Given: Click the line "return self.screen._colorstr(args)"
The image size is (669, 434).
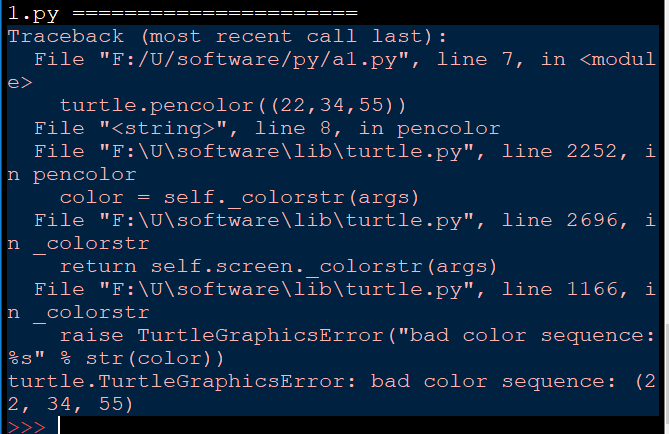Looking at the screenshot, I should pos(278,267).
